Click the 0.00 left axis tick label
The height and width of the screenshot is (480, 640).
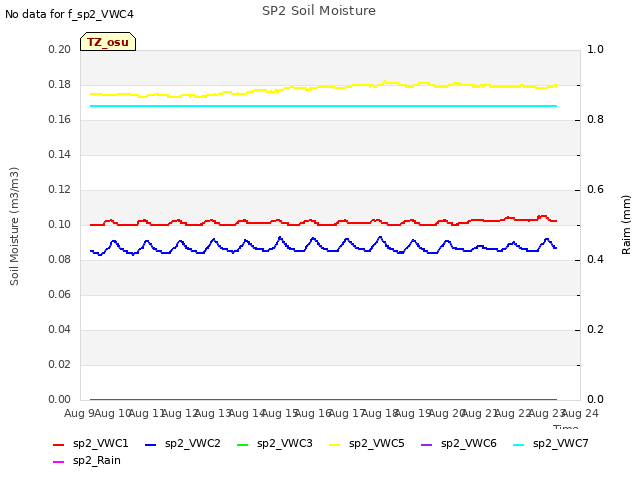click(60, 400)
